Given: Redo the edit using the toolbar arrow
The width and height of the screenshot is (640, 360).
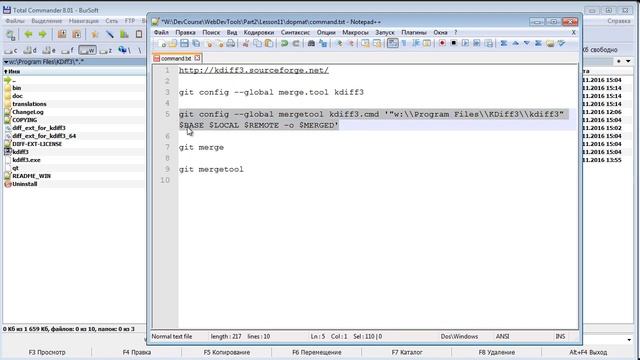Looking at the screenshot, I should click(x=296, y=43).
